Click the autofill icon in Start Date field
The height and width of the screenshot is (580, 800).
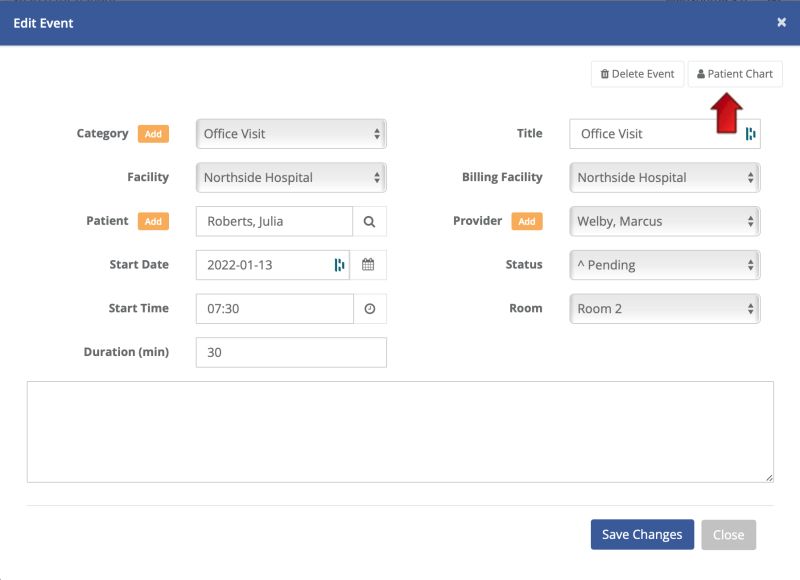click(x=339, y=265)
